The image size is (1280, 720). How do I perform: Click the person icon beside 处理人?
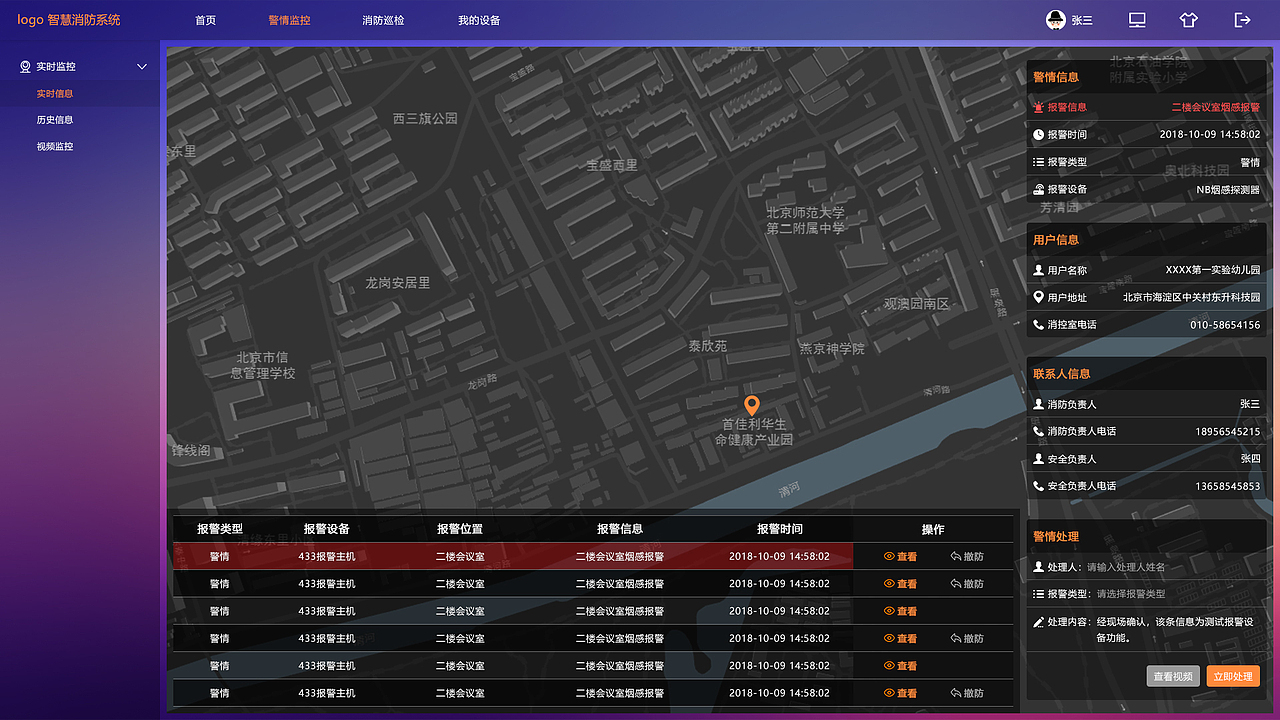point(1039,567)
